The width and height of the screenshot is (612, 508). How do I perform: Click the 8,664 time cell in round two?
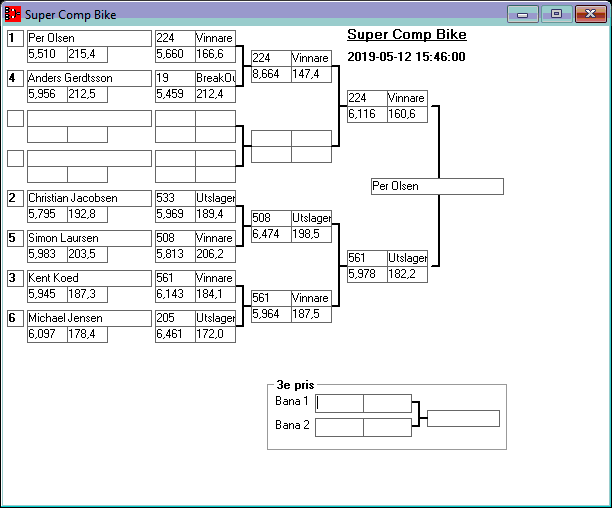point(270,74)
